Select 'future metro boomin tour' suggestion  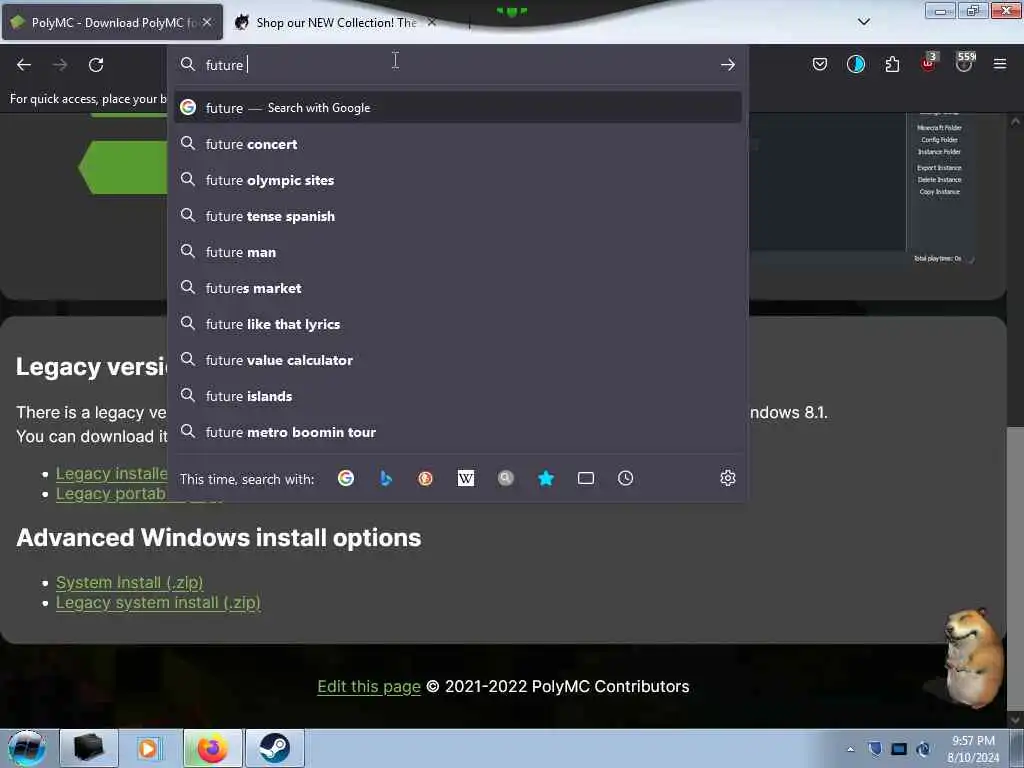(x=457, y=432)
